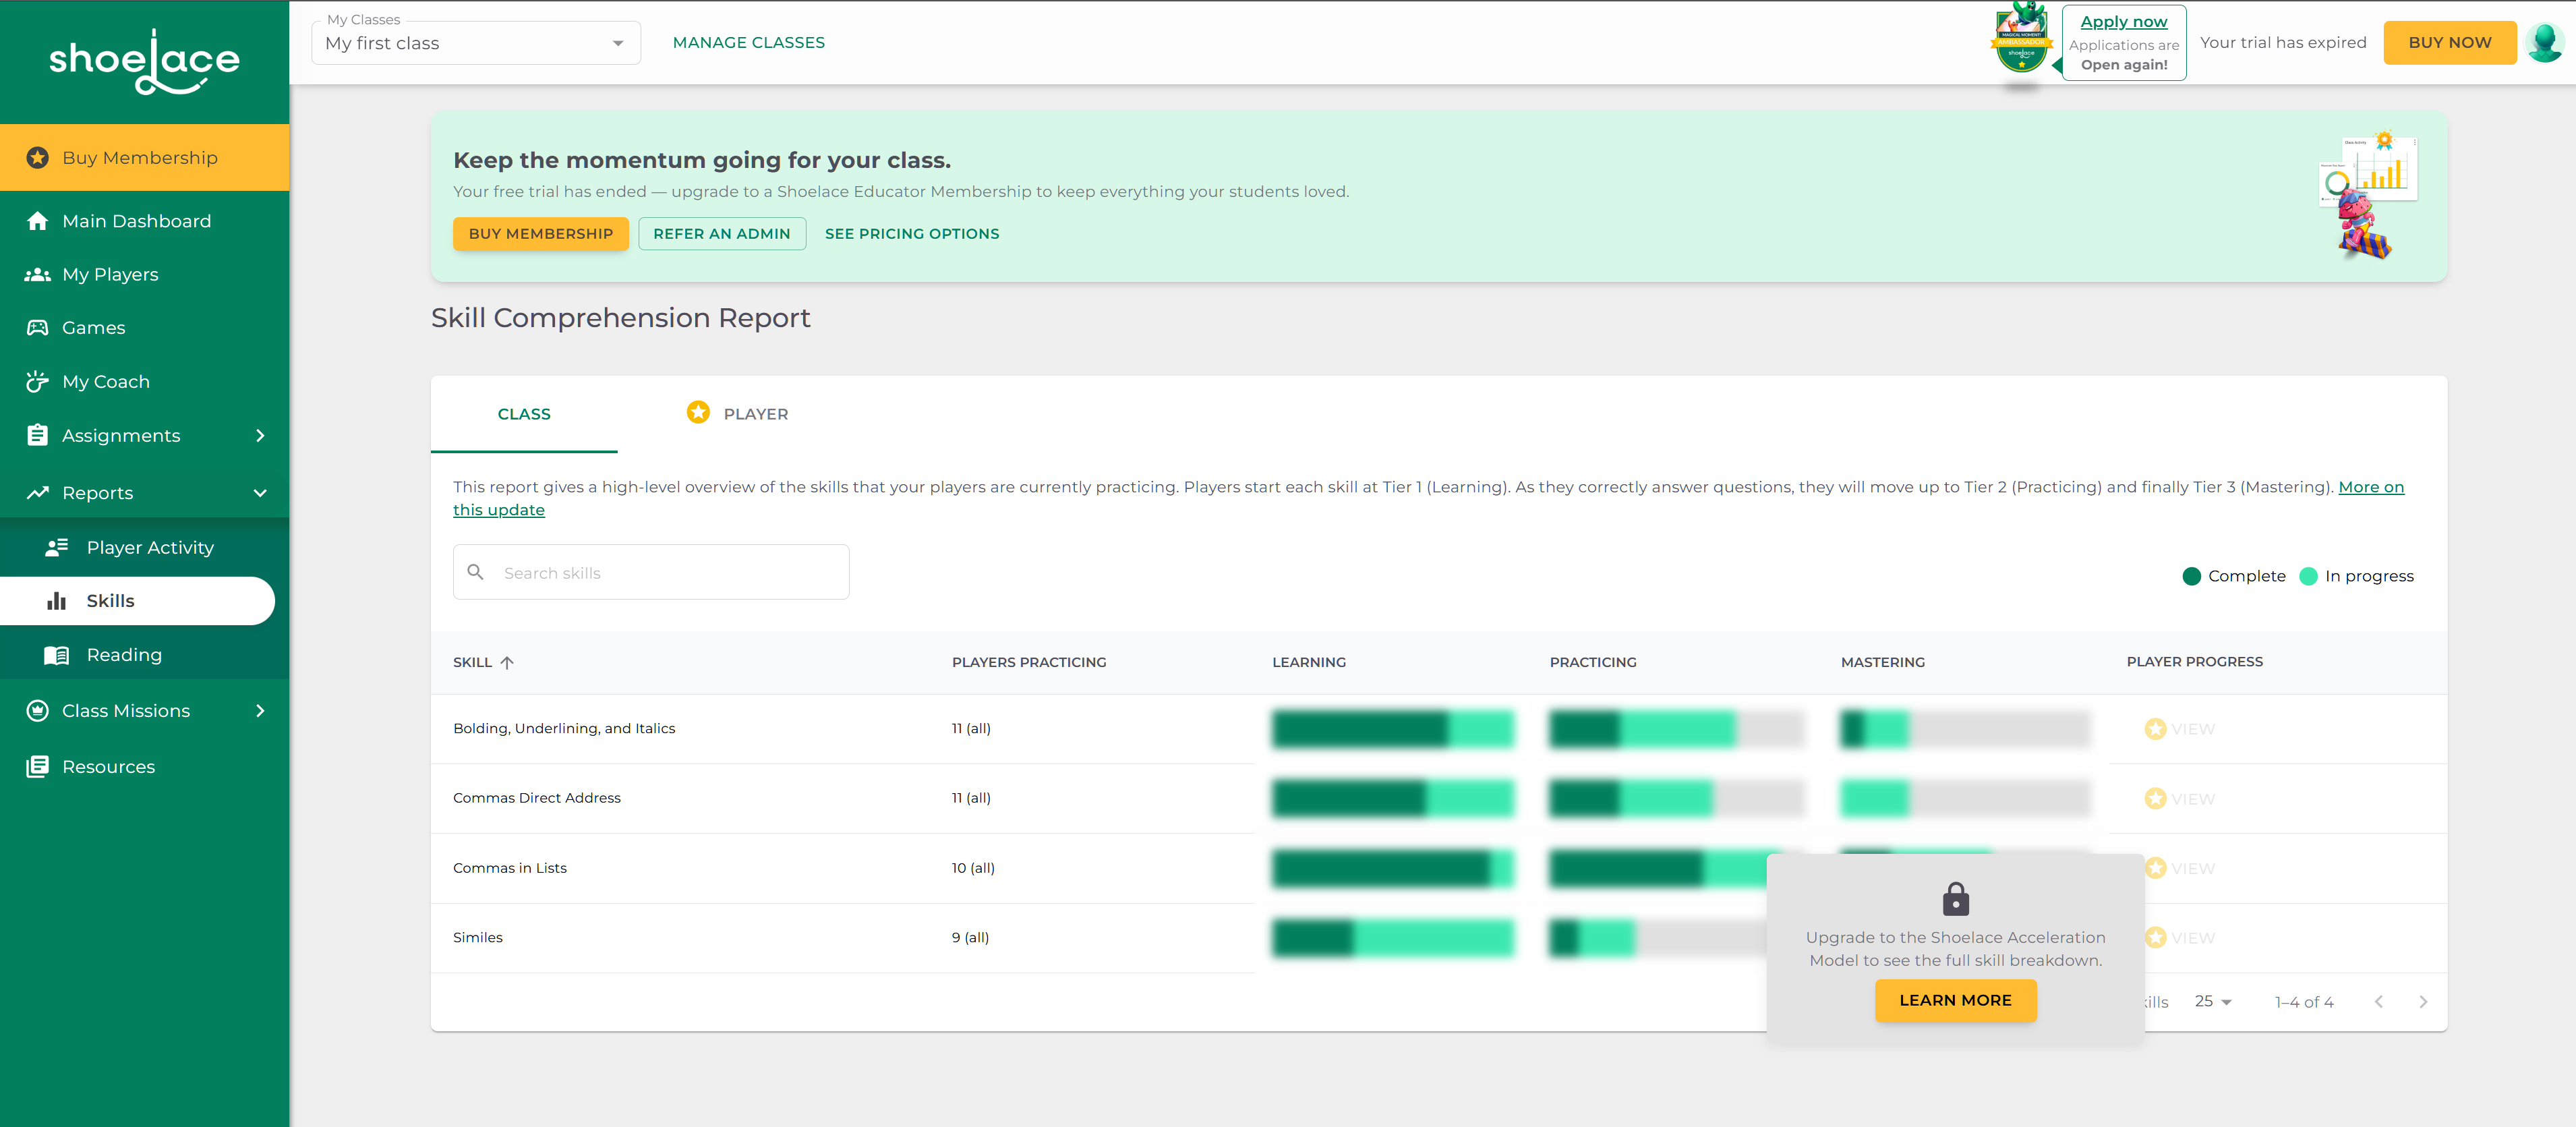Screen dimensions: 2576x1127
Task: Open My Players group icon
Action: tap(38, 274)
